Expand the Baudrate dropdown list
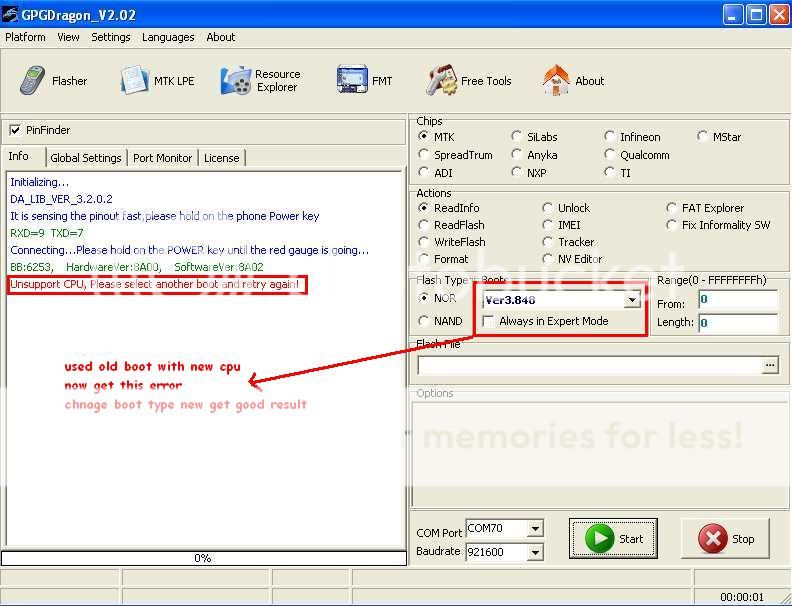Viewport: 792px width, 606px height. click(x=535, y=552)
